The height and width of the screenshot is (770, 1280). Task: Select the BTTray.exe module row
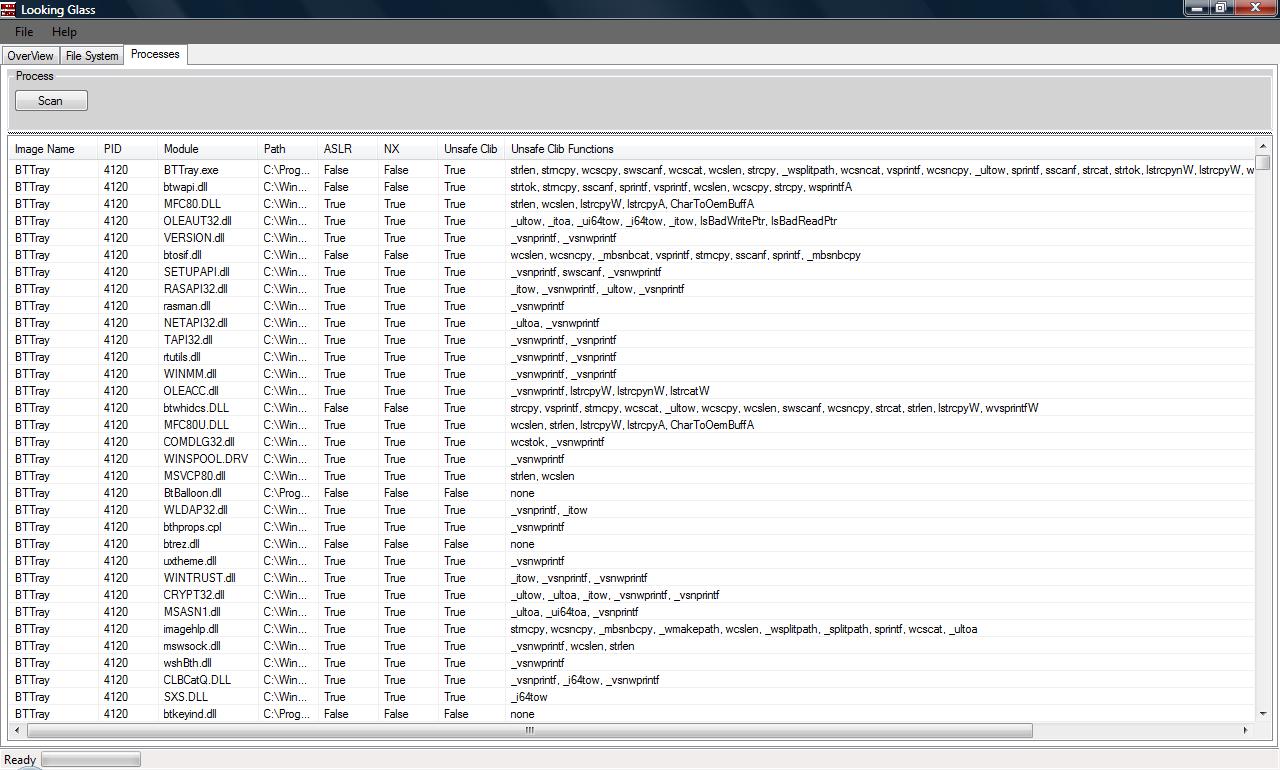[632, 170]
